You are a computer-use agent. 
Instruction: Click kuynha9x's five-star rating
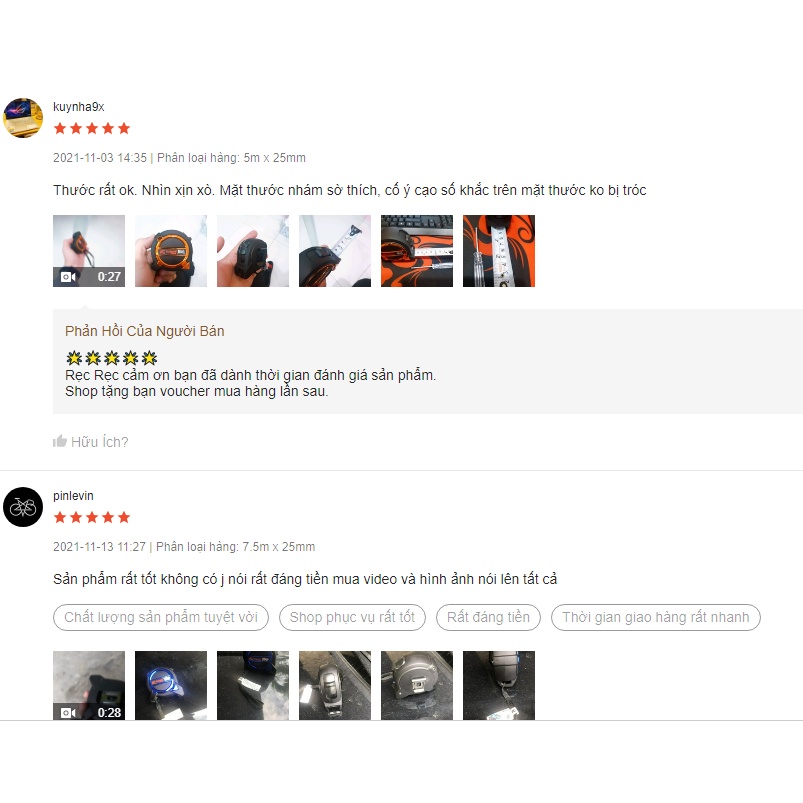point(92,128)
